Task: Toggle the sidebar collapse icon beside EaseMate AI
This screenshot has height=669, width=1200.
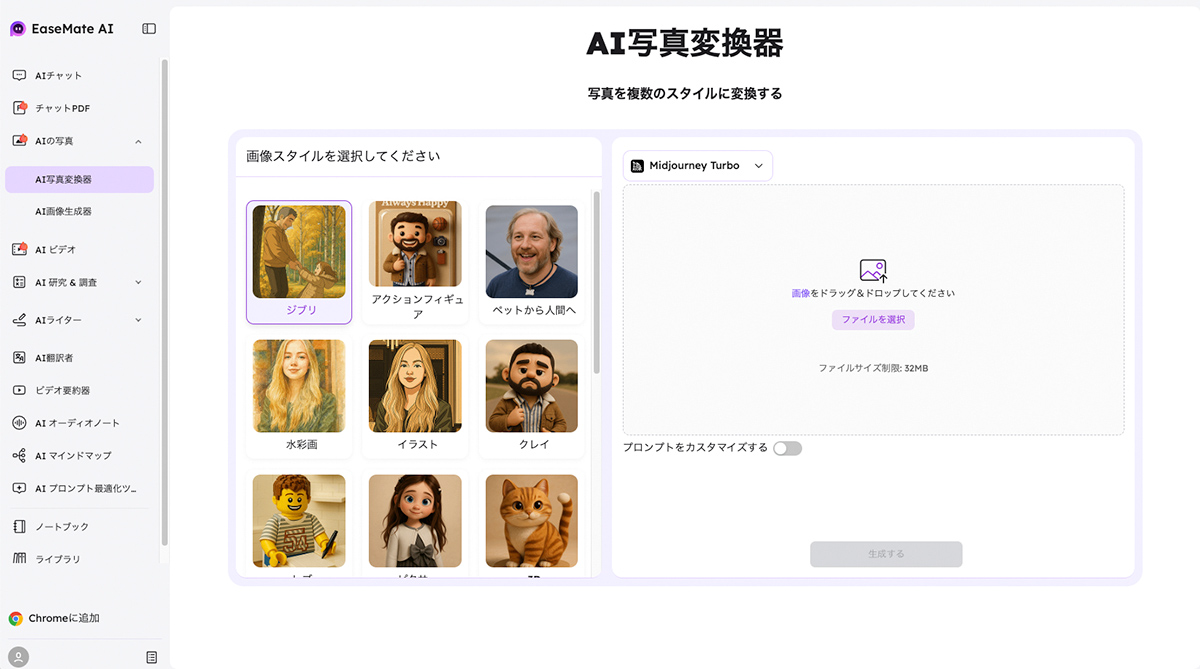Action: coord(148,29)
